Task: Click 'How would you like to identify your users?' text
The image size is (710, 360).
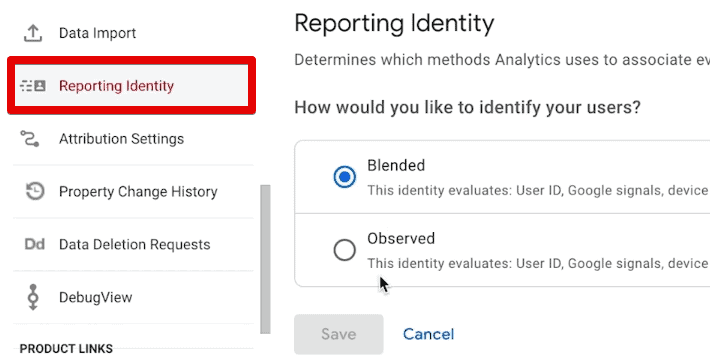Action: click(x=467, y=108)
